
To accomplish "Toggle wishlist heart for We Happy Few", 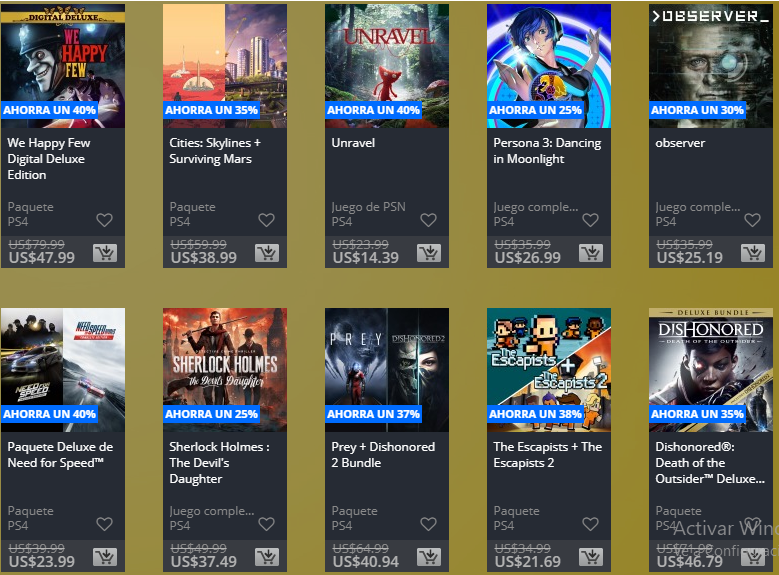I will pyautogui.click(x=104, y=220).
